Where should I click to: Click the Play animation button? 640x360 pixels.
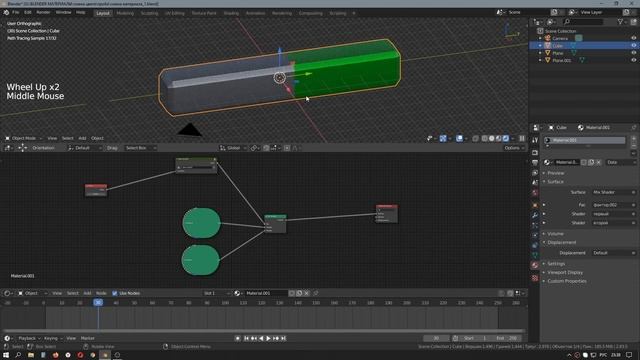pyautogui.click(x=268, y=338)
